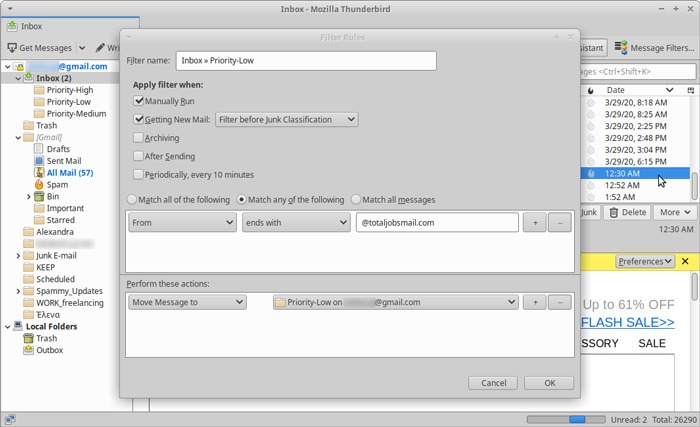Click the FLASH SALE>> link
700x427 pixels.
(628, 322)
